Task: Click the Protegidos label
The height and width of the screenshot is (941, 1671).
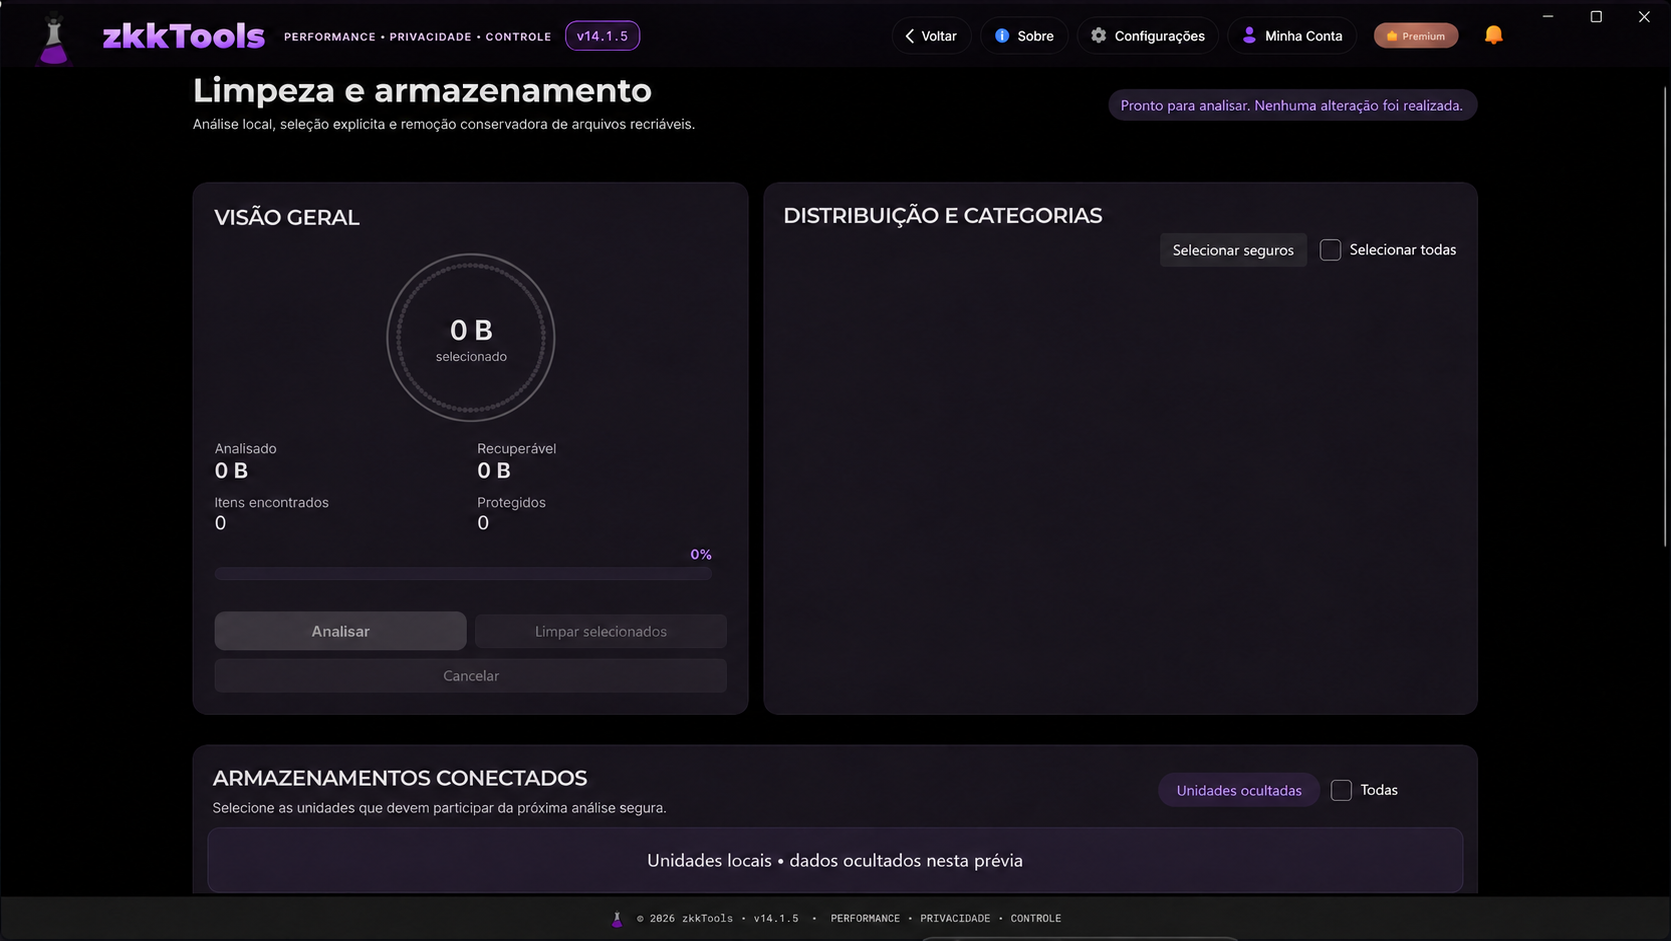Action: [x=511, y=502]
